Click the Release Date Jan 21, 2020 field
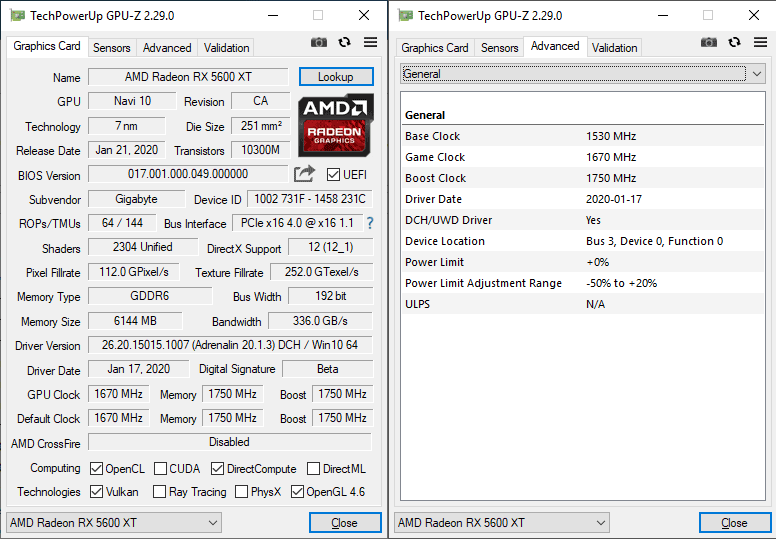Image resolution: width=776 pixels, height=539 pixels. point(127,150)
